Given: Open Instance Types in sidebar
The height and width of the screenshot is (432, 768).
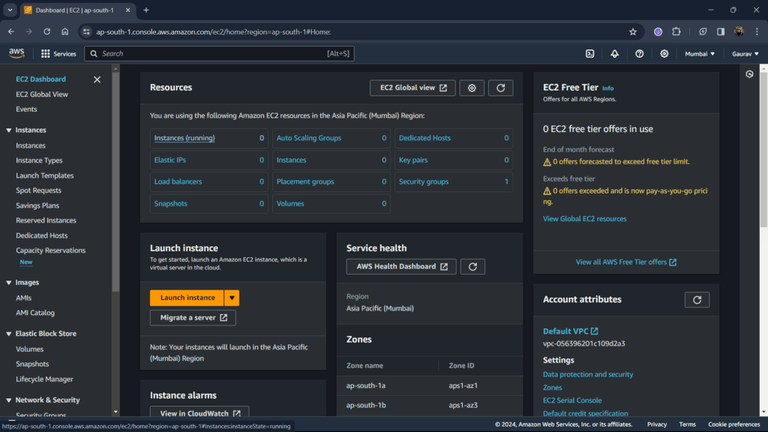Looking at the screenshot, I should coord(39,161).
